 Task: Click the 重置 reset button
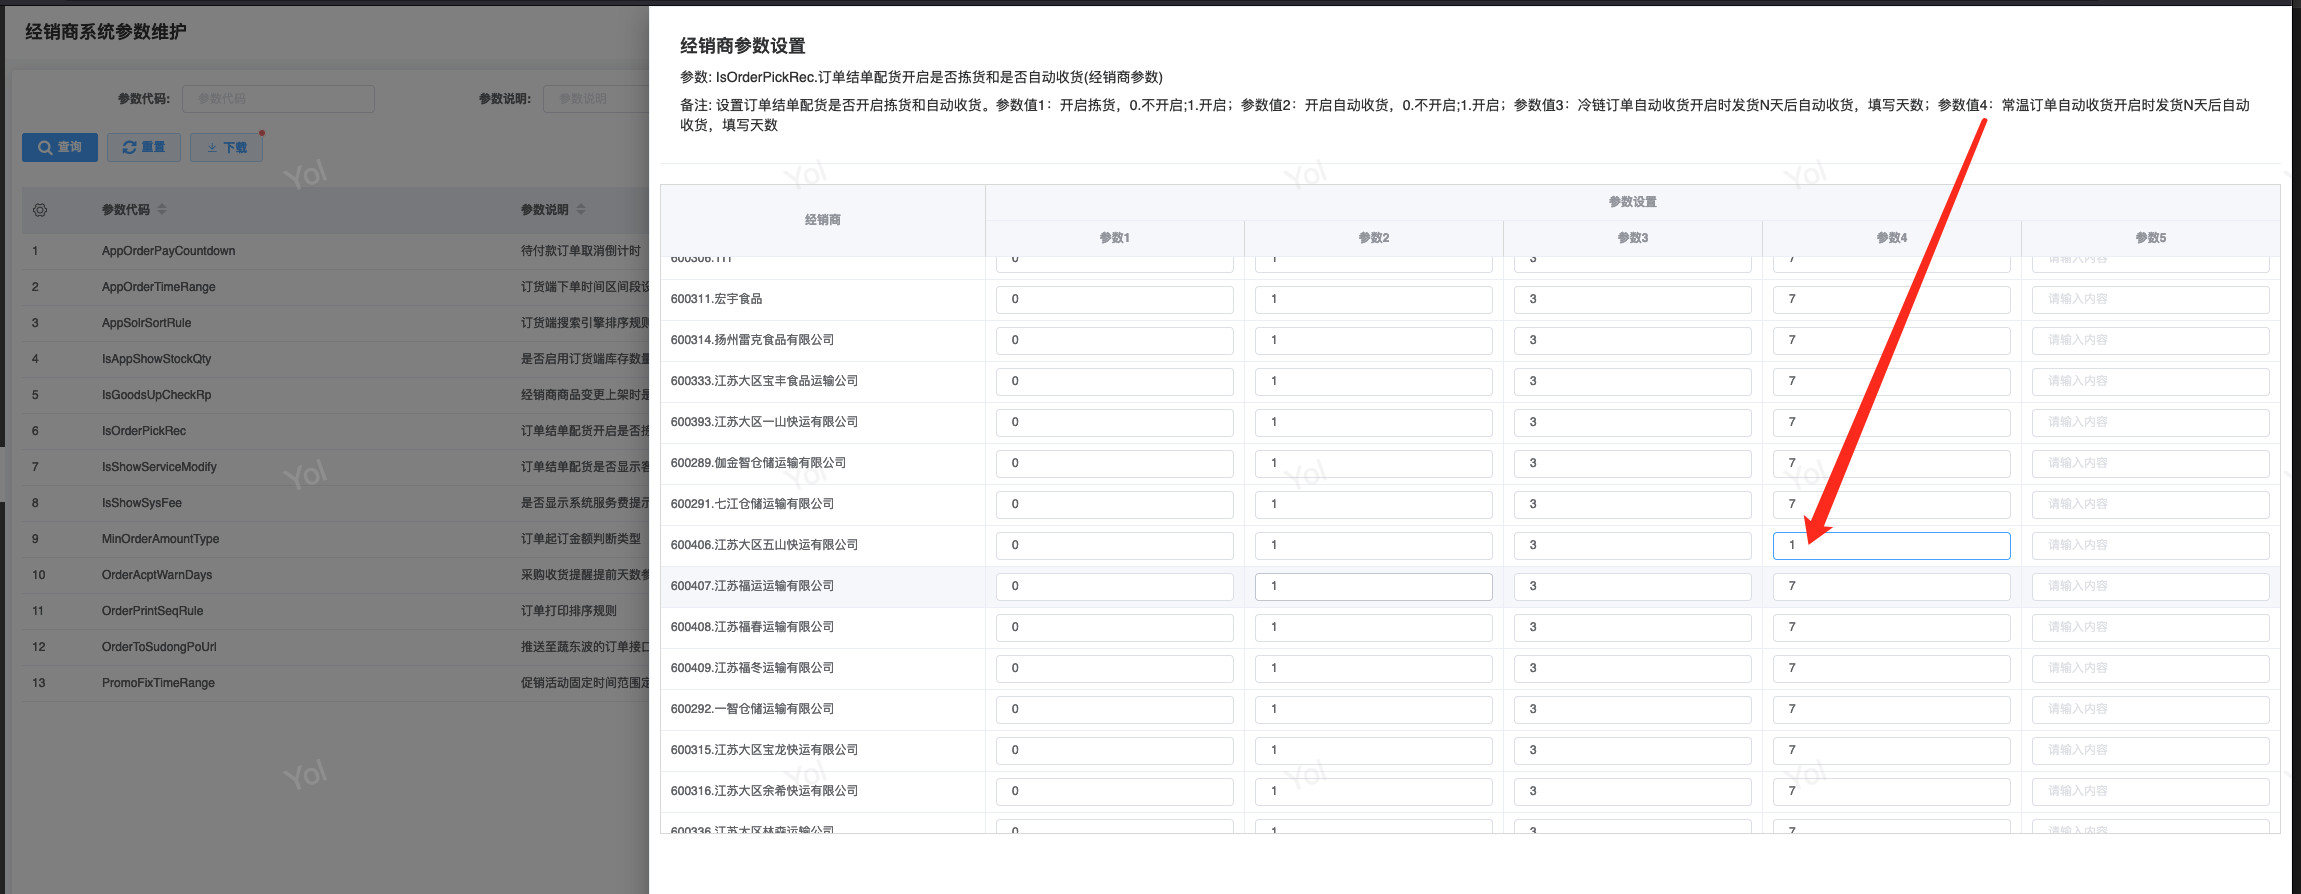click(144, 147)
